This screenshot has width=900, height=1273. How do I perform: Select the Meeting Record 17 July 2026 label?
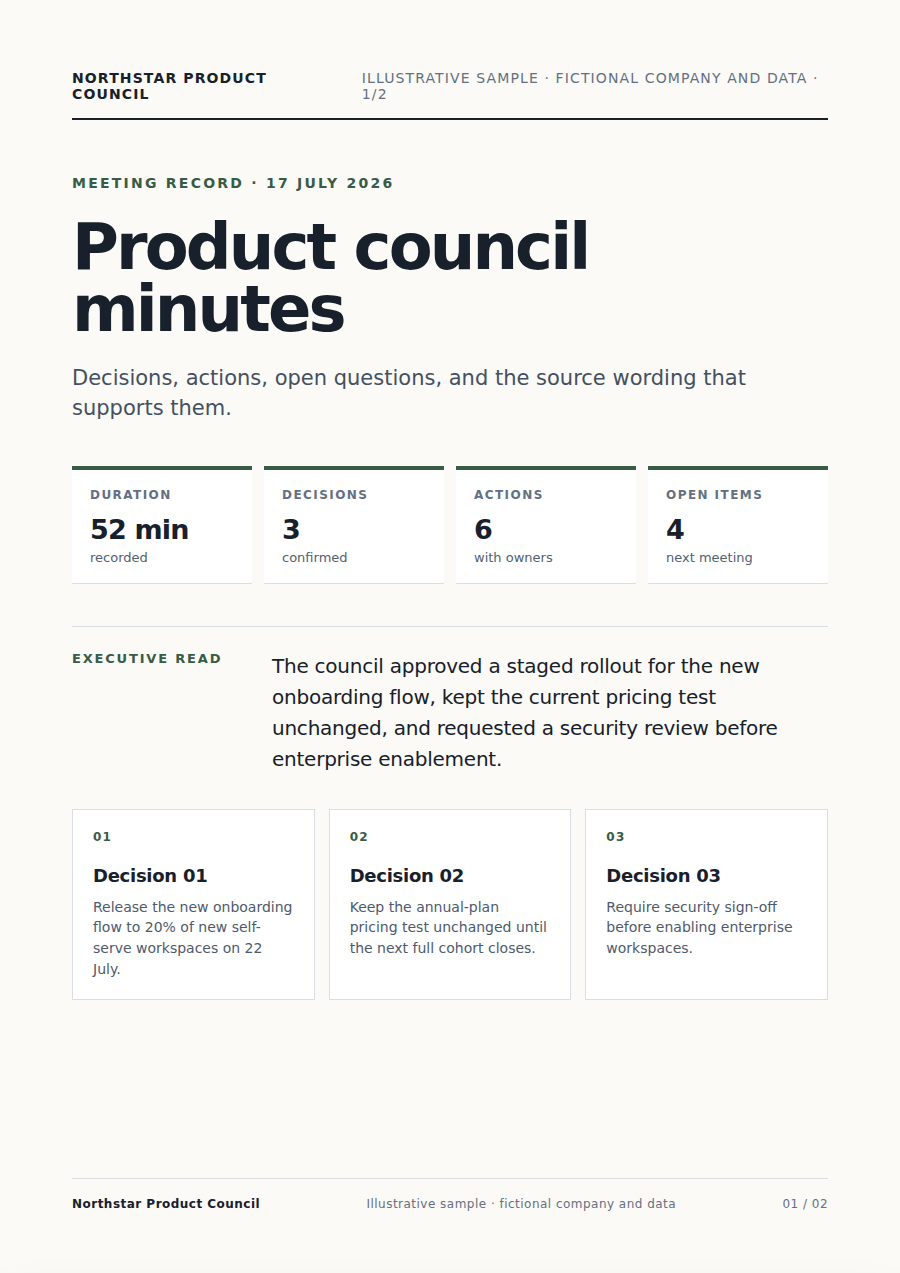coord(233,183)
